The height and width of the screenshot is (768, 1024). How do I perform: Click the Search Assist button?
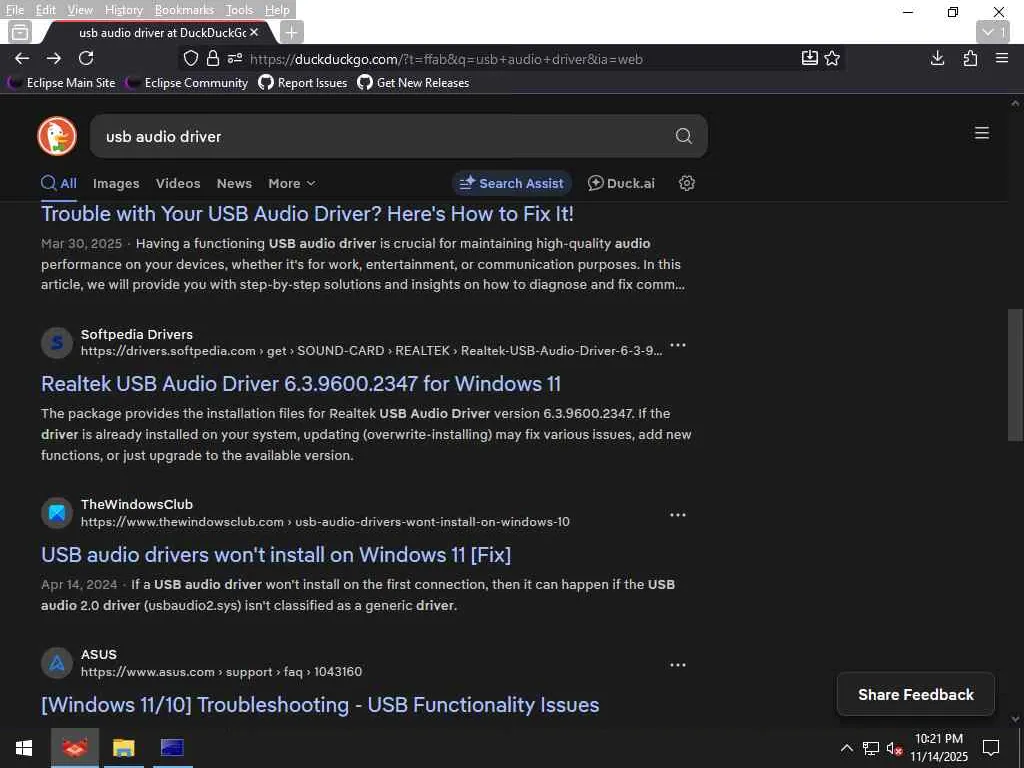512,184
